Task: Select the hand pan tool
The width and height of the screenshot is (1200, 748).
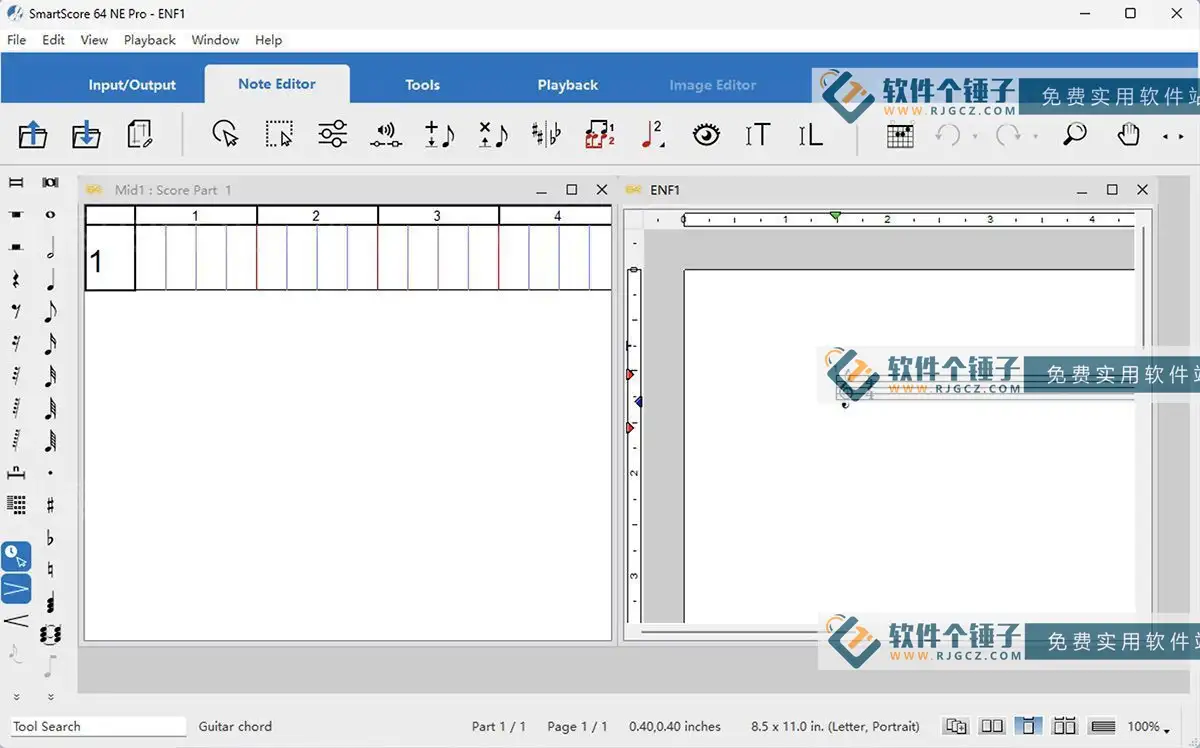Action: tap(1128, 134)
